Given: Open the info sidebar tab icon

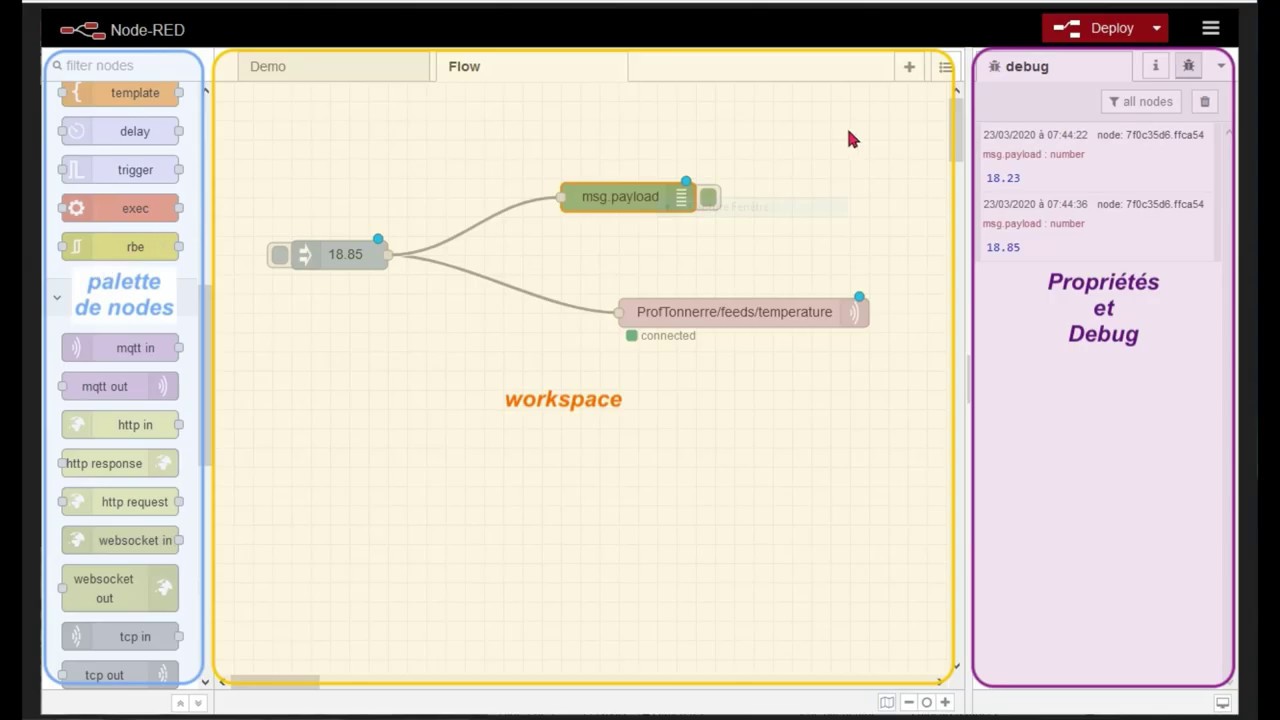Looking at the screenshot, I should point(1155,66).
